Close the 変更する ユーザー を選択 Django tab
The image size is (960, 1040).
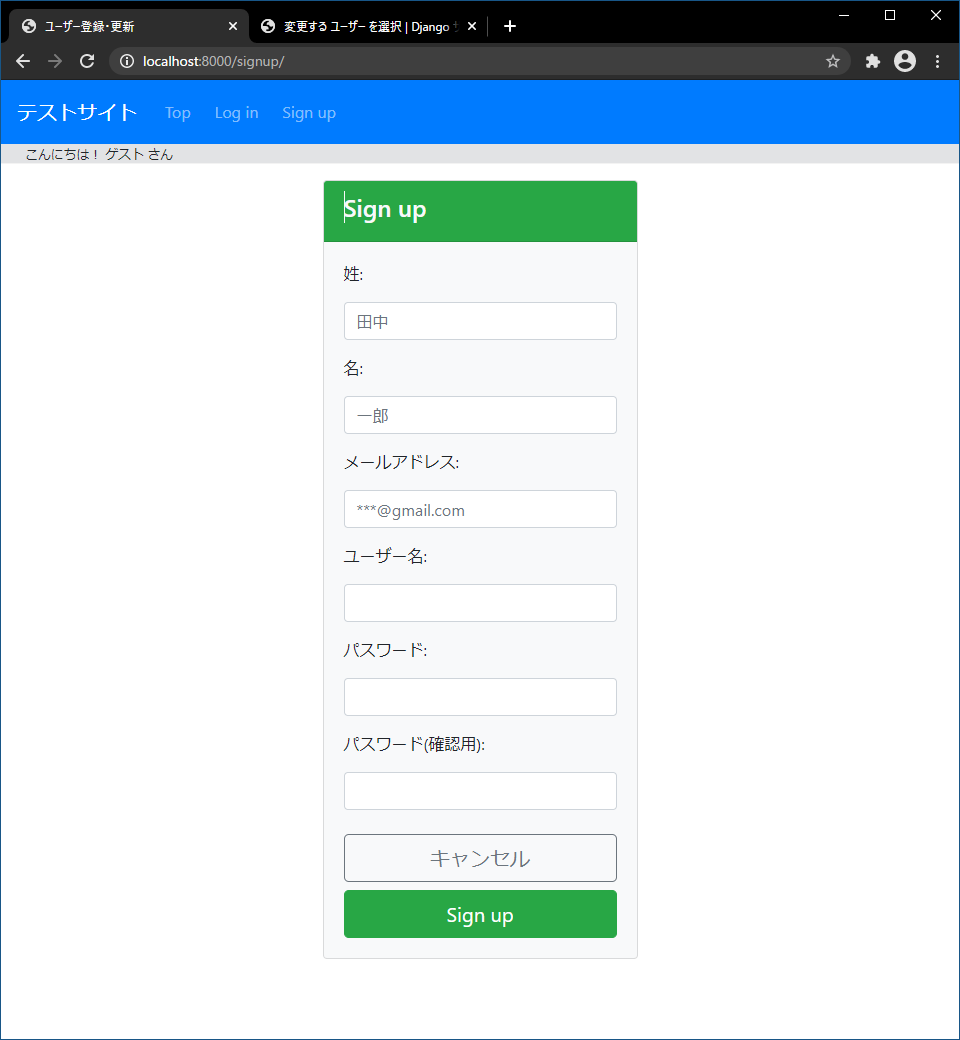click(x=472, y=26)
